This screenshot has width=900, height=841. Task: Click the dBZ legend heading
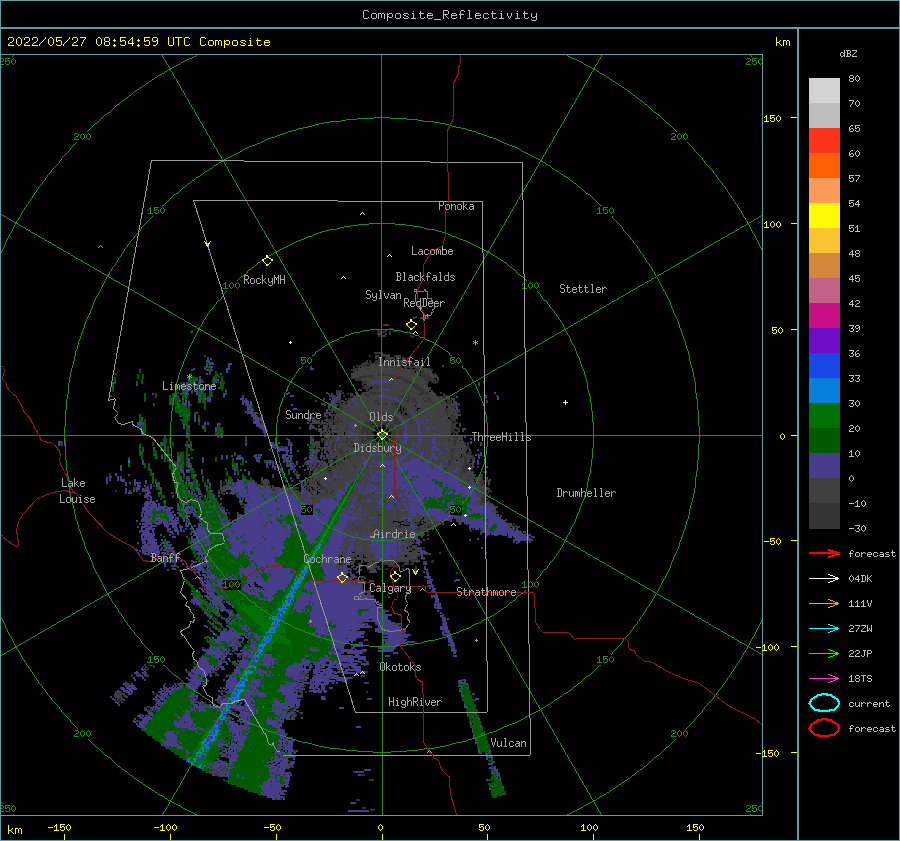tap(848, 54)
